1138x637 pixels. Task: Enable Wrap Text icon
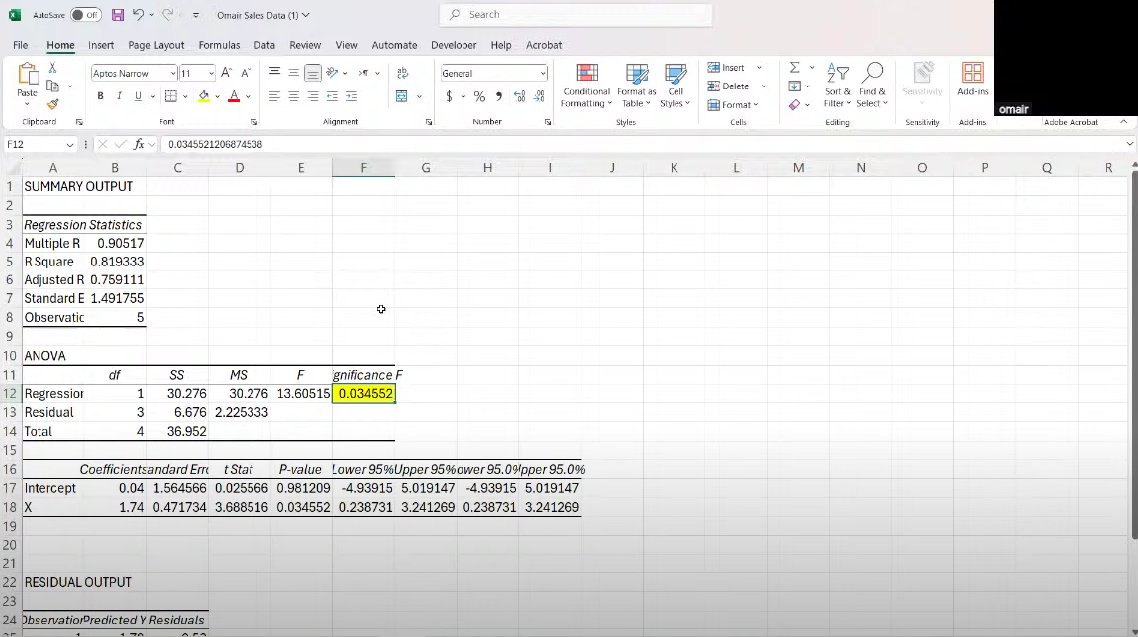[x=403, y=73]
